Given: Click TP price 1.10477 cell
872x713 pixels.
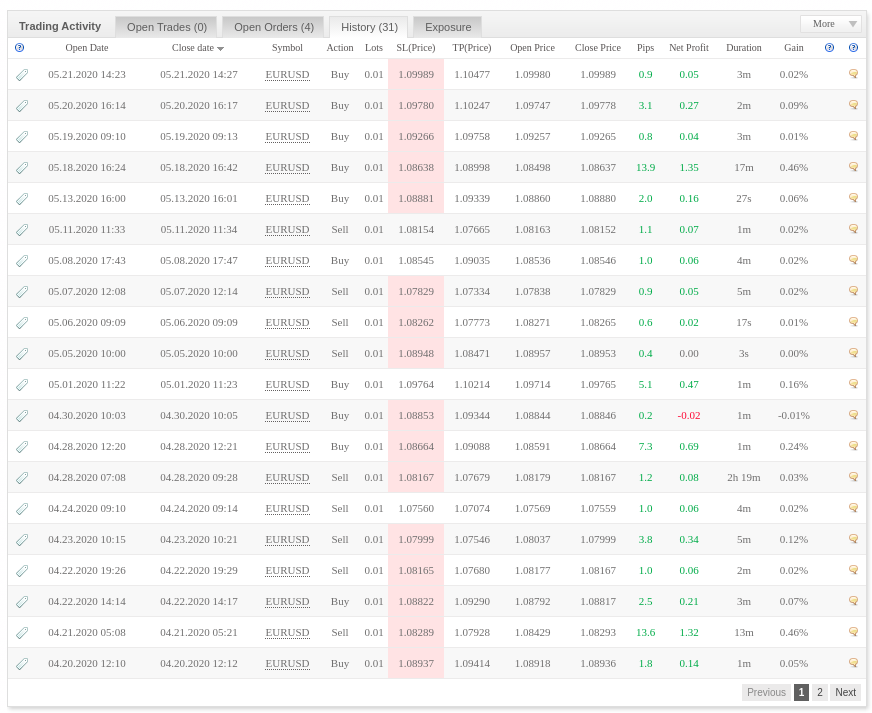Looking at the screenshot, I should point(472,75).
